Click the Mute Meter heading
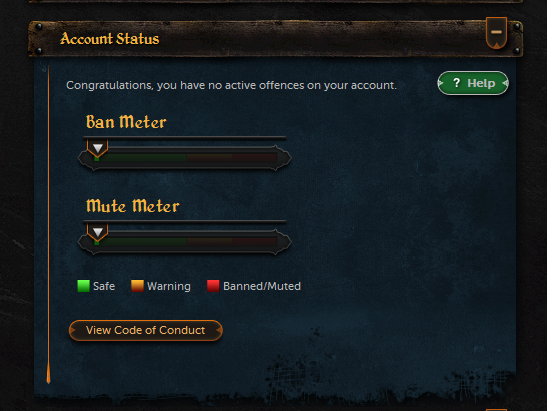Viewport: 554px width, 411px height. (x=133, y=206)
